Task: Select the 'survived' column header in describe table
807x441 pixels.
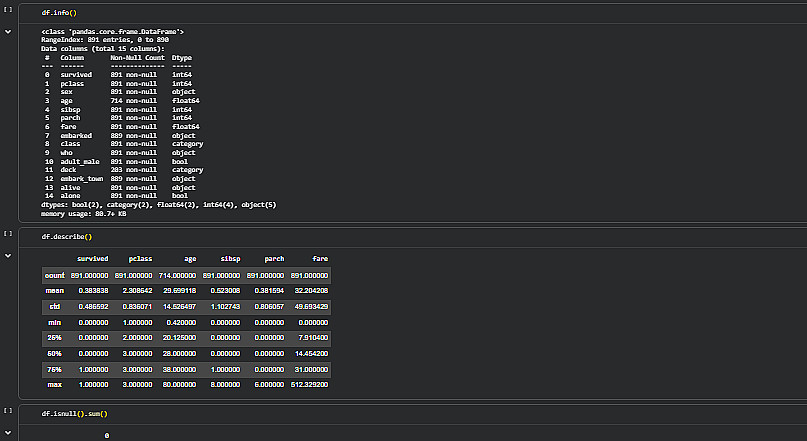Action: 93,259
